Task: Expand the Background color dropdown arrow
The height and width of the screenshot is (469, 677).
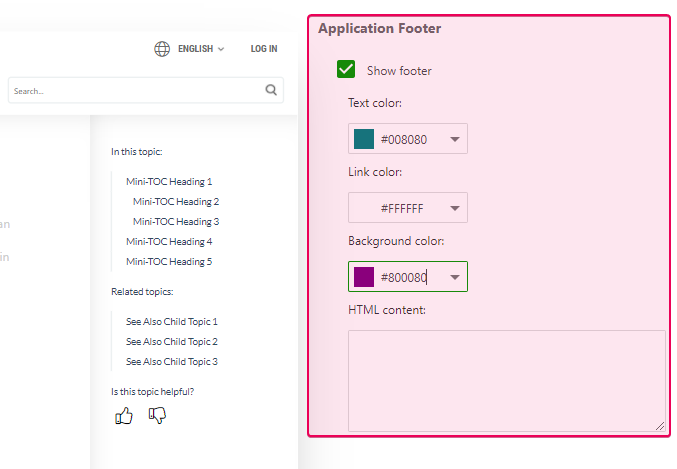Action: (455, 277)
